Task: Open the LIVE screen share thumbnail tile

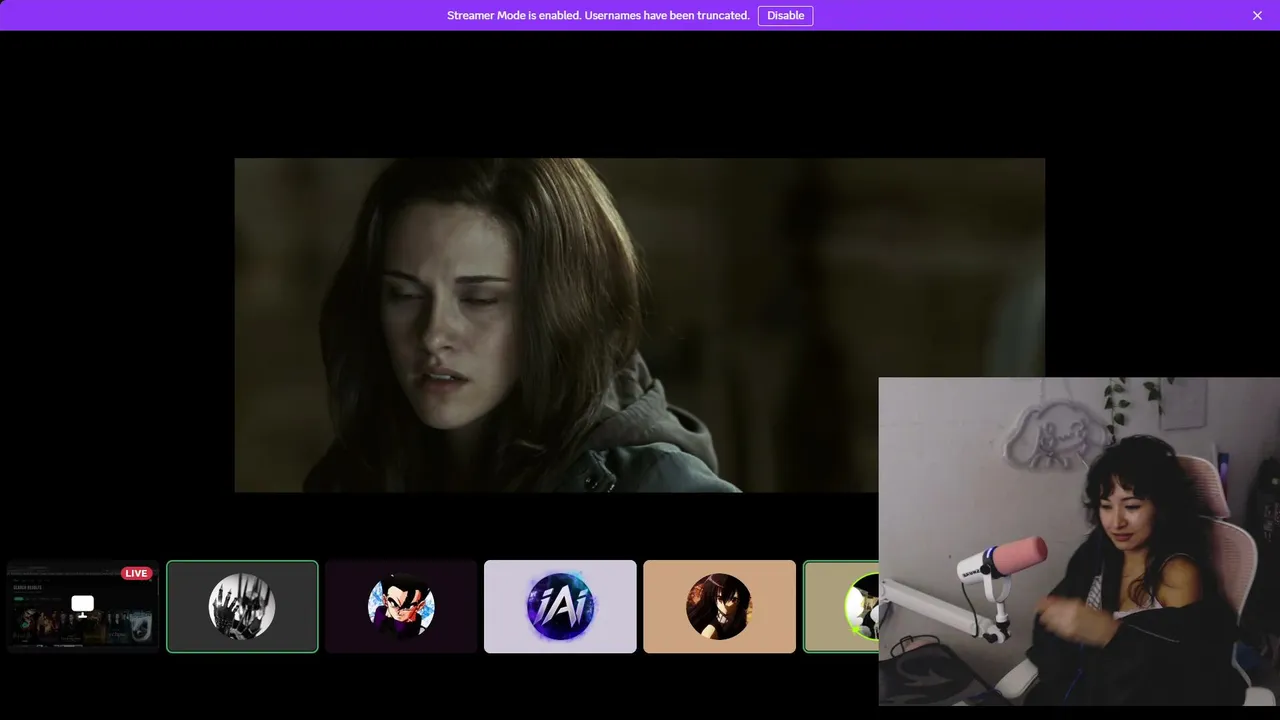Action: pos(83,606)
